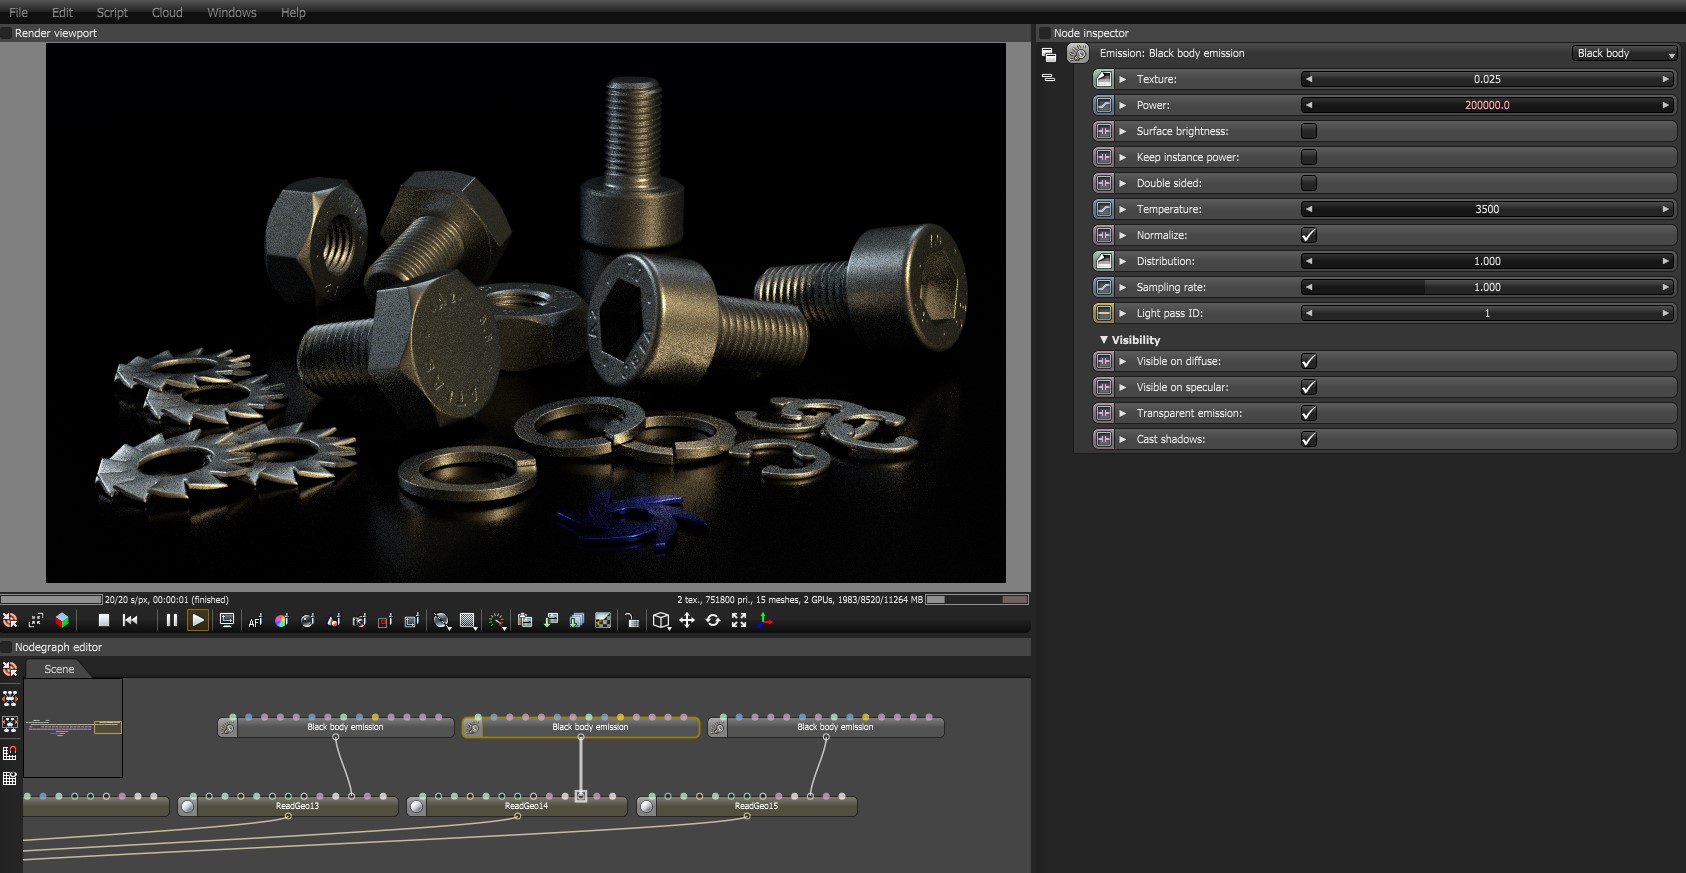Toggle the grid display icon in nodegraph sidebar
Screen dimensions: 1686x873
(10, 779)
